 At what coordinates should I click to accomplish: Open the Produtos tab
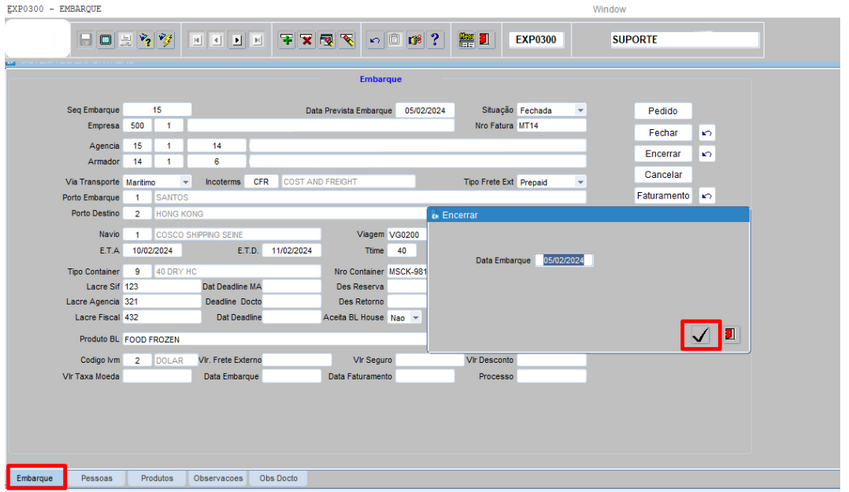[157, 478]
